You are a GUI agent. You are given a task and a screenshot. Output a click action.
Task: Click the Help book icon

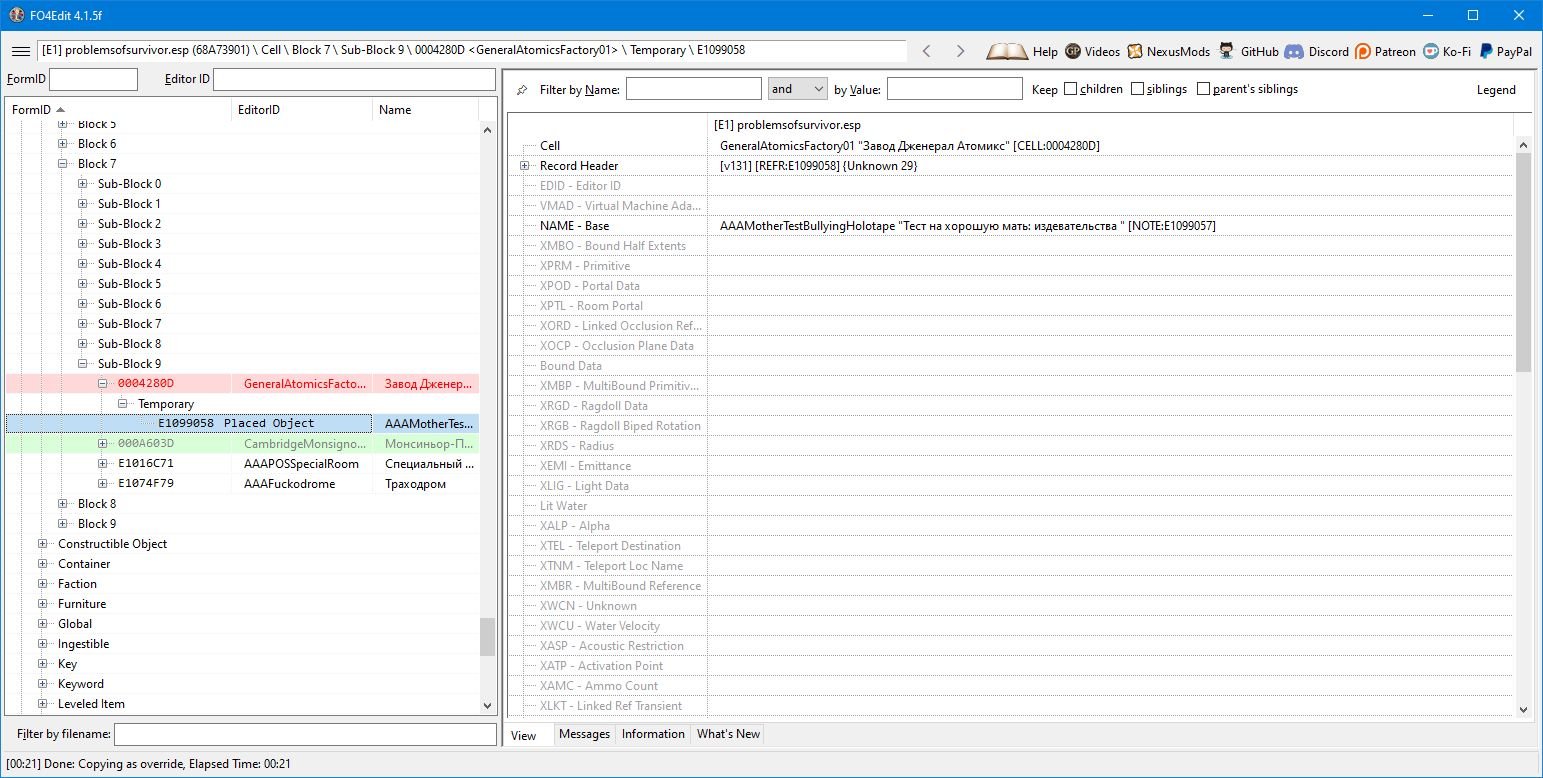pyautogui.click(x=1006, y=51)
